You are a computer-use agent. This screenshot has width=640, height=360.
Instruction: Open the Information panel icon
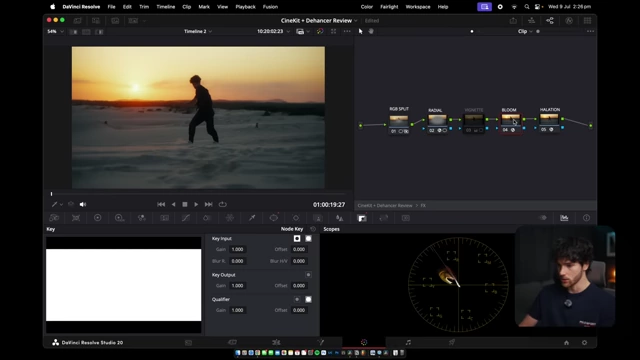click(x=586, y=218)
